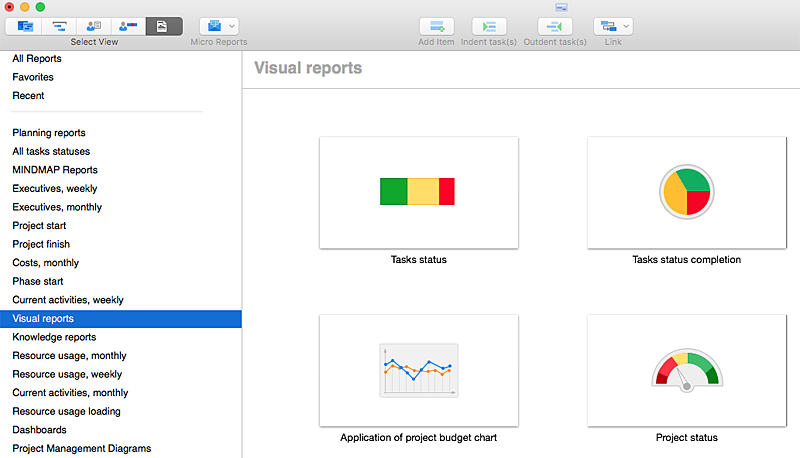Select Project start category
This screenshot has height=458, width=800.
click(x=39, y=225)
